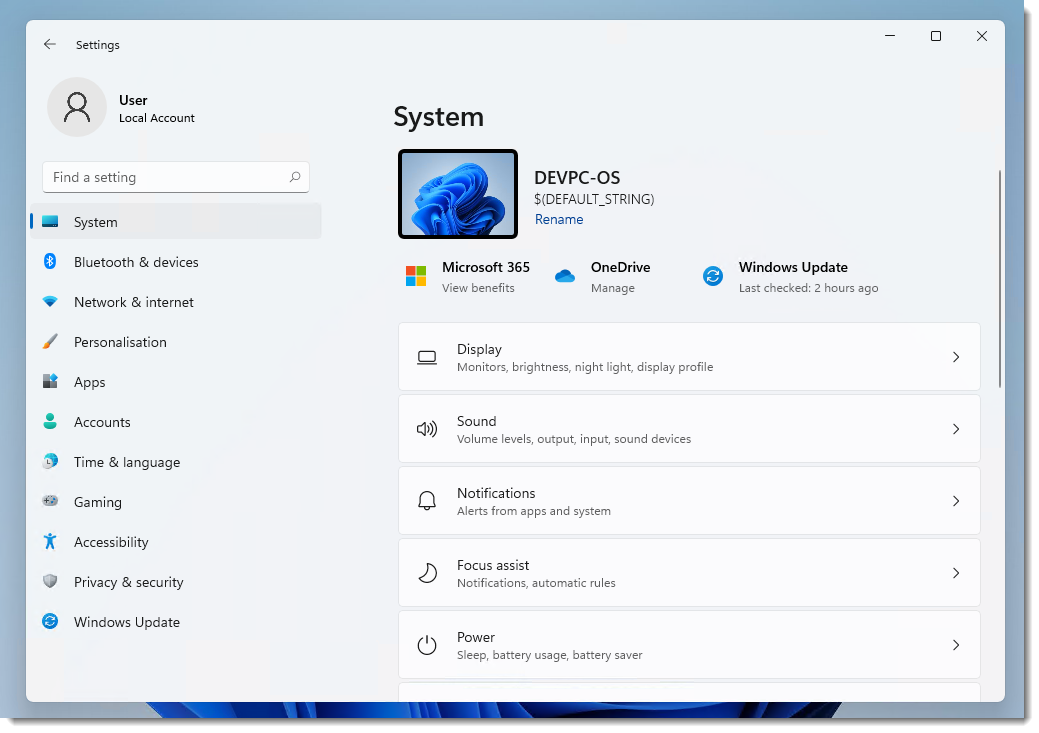The image size is (1039, 733).
Task: Click the OneDrive cloud icon
Action: pos(565,275)
